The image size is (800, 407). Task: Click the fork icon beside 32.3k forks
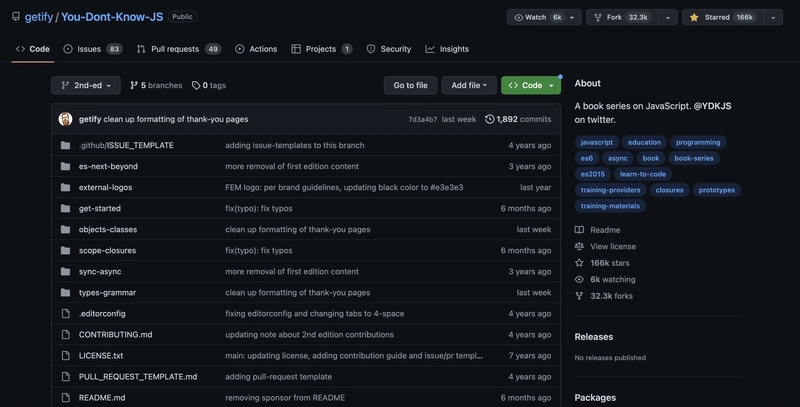[x=579, y=296]
